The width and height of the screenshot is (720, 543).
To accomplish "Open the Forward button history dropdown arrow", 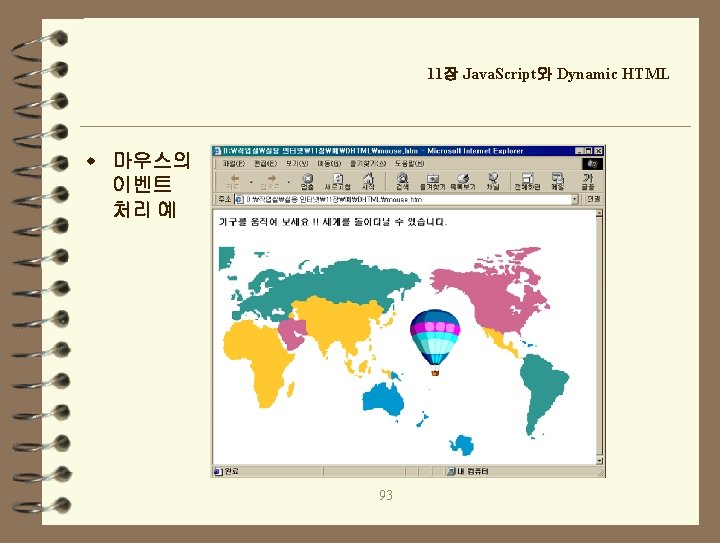I will click(x=288, y=182).
